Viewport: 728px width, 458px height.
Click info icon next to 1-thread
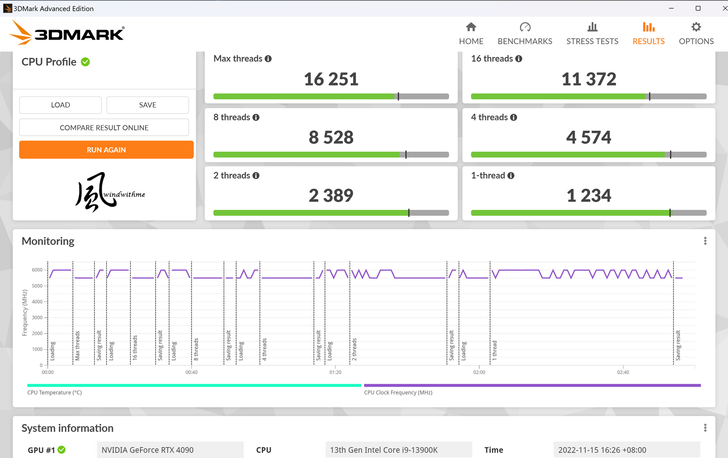click(x=514, y=176)
